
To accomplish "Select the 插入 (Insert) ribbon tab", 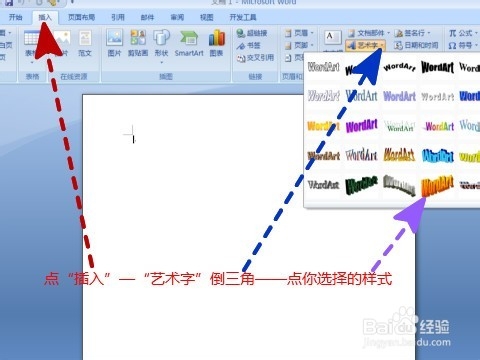I will tap(45, 17).
